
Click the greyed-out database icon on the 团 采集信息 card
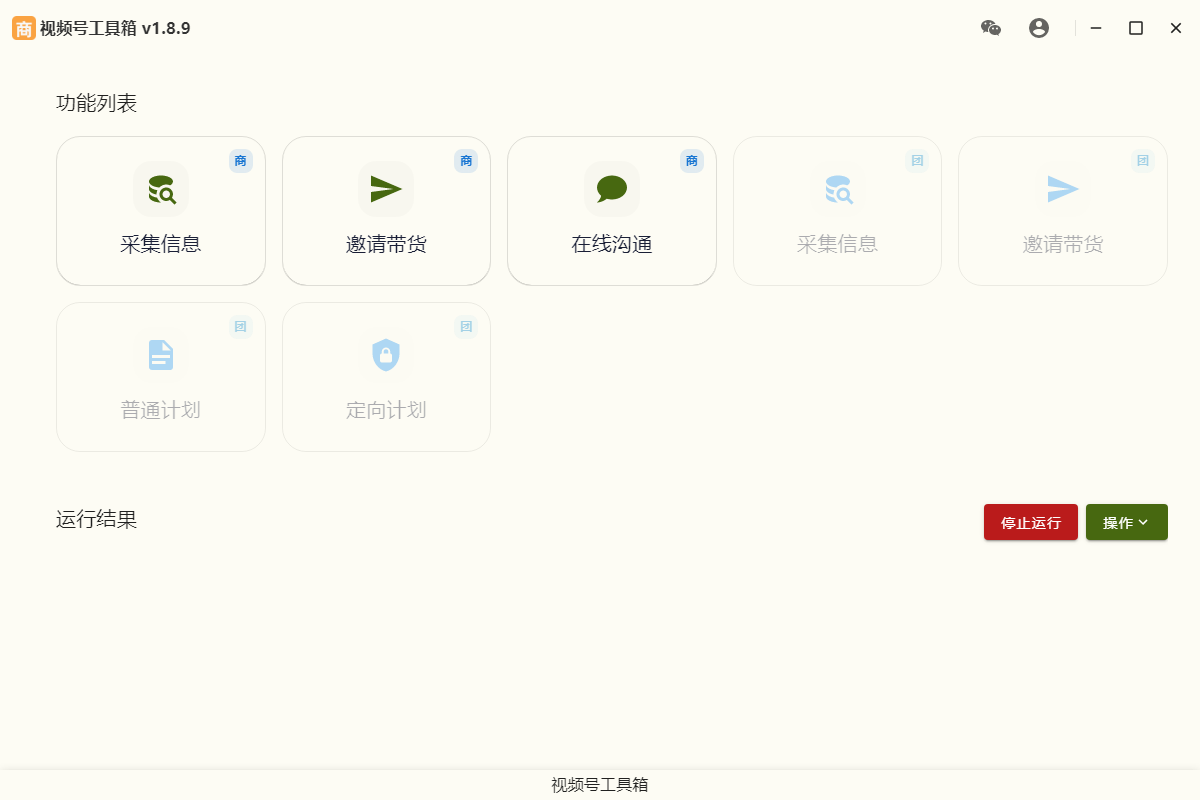point(838,189)
